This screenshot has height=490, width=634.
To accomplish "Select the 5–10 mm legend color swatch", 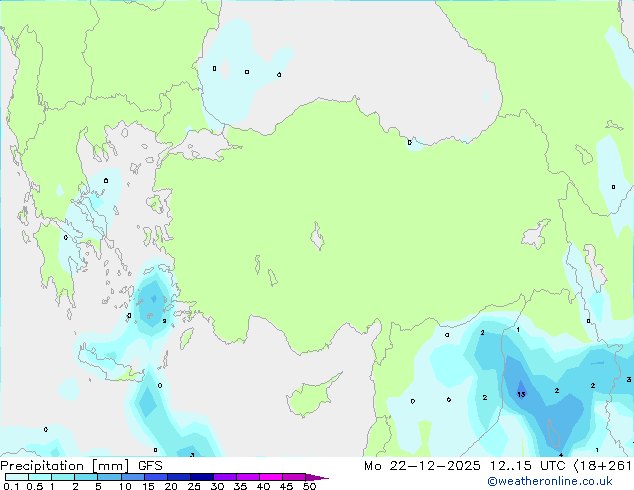I will pyautogui.click(x=109, y=477).
